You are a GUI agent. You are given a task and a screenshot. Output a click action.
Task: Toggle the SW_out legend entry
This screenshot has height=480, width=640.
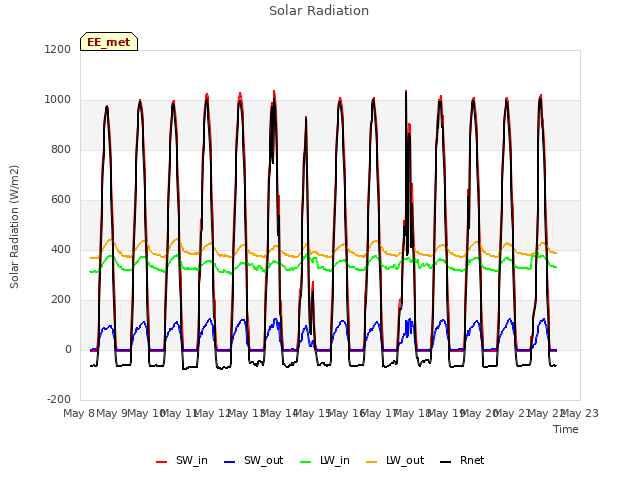pyautogui.click(x=253, y=461)
